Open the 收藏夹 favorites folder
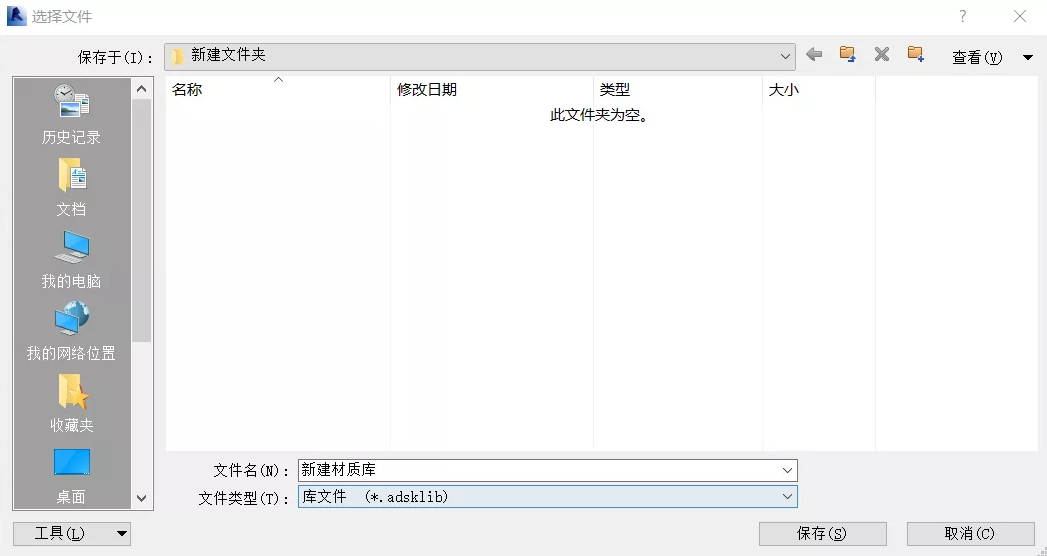 71,402
